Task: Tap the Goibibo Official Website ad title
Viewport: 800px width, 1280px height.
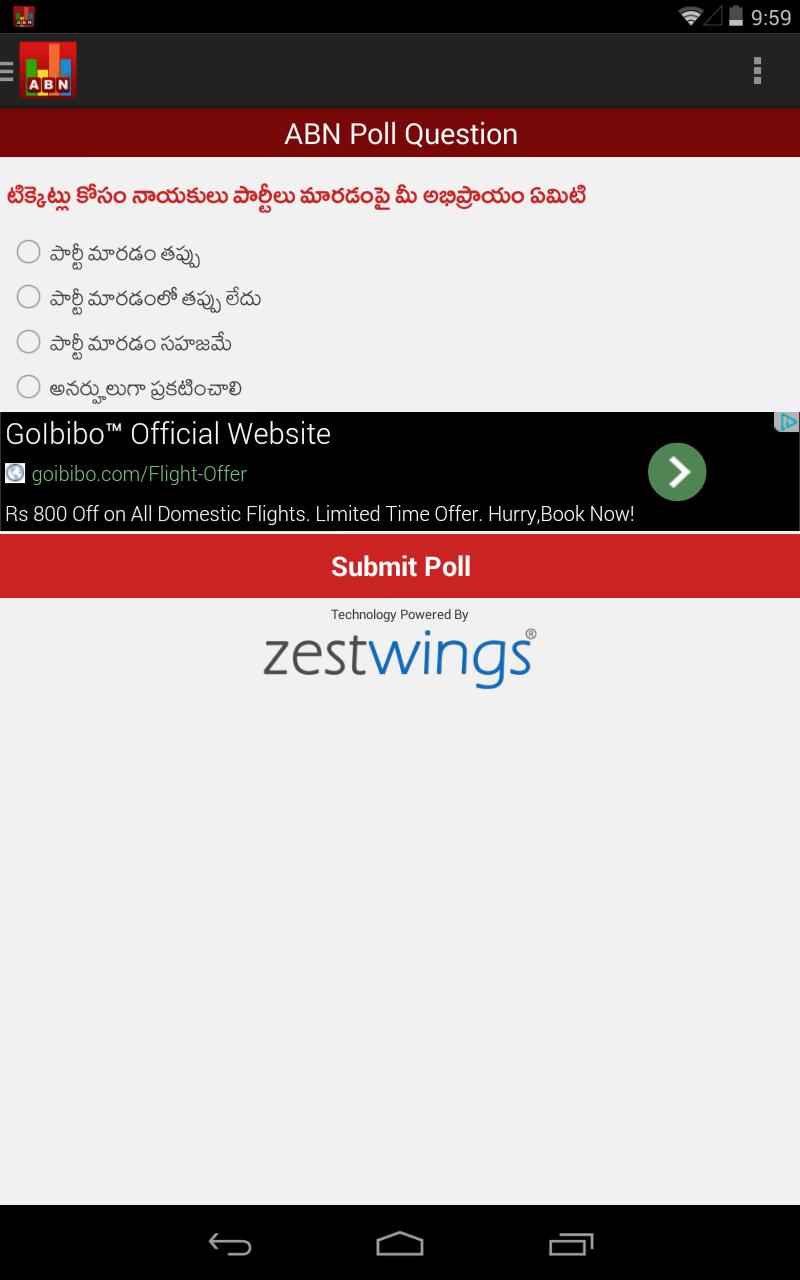Action: point(168,433)
